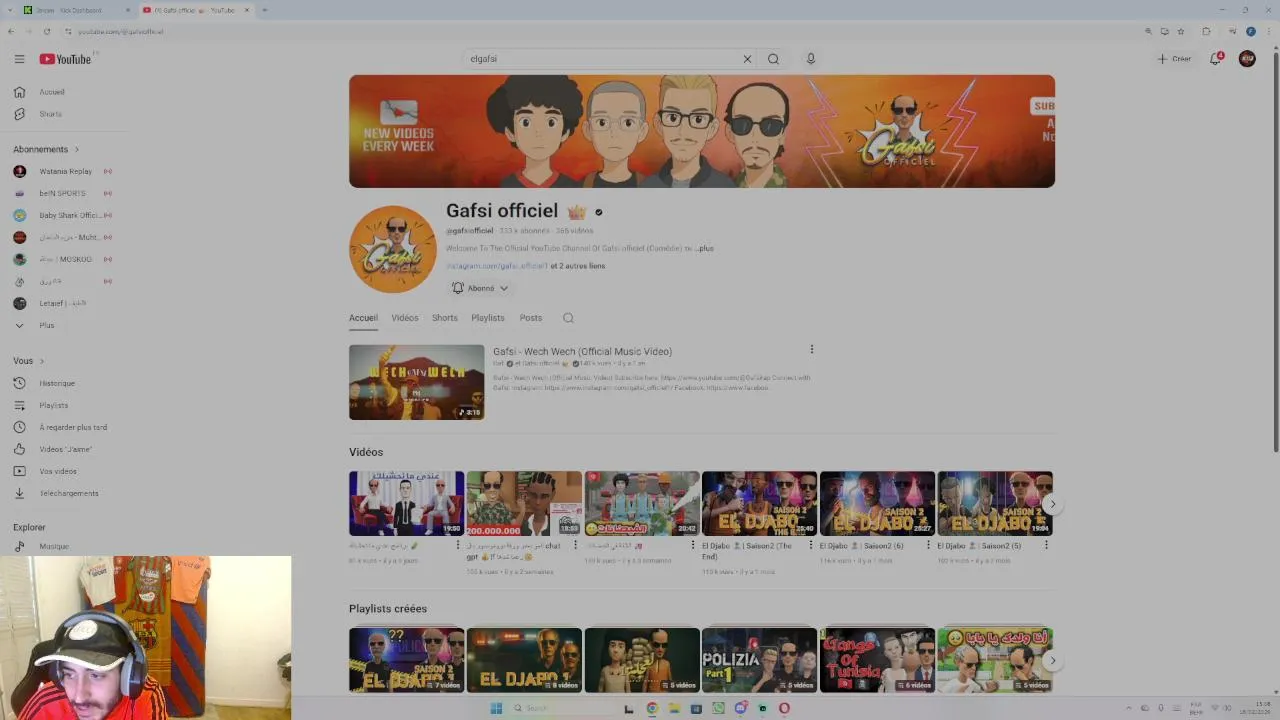Image resolution: width=1280 pixels, height=720 pixels.
Task: Open options menu for Wech Wech video
Action: (x=812, y=349)
